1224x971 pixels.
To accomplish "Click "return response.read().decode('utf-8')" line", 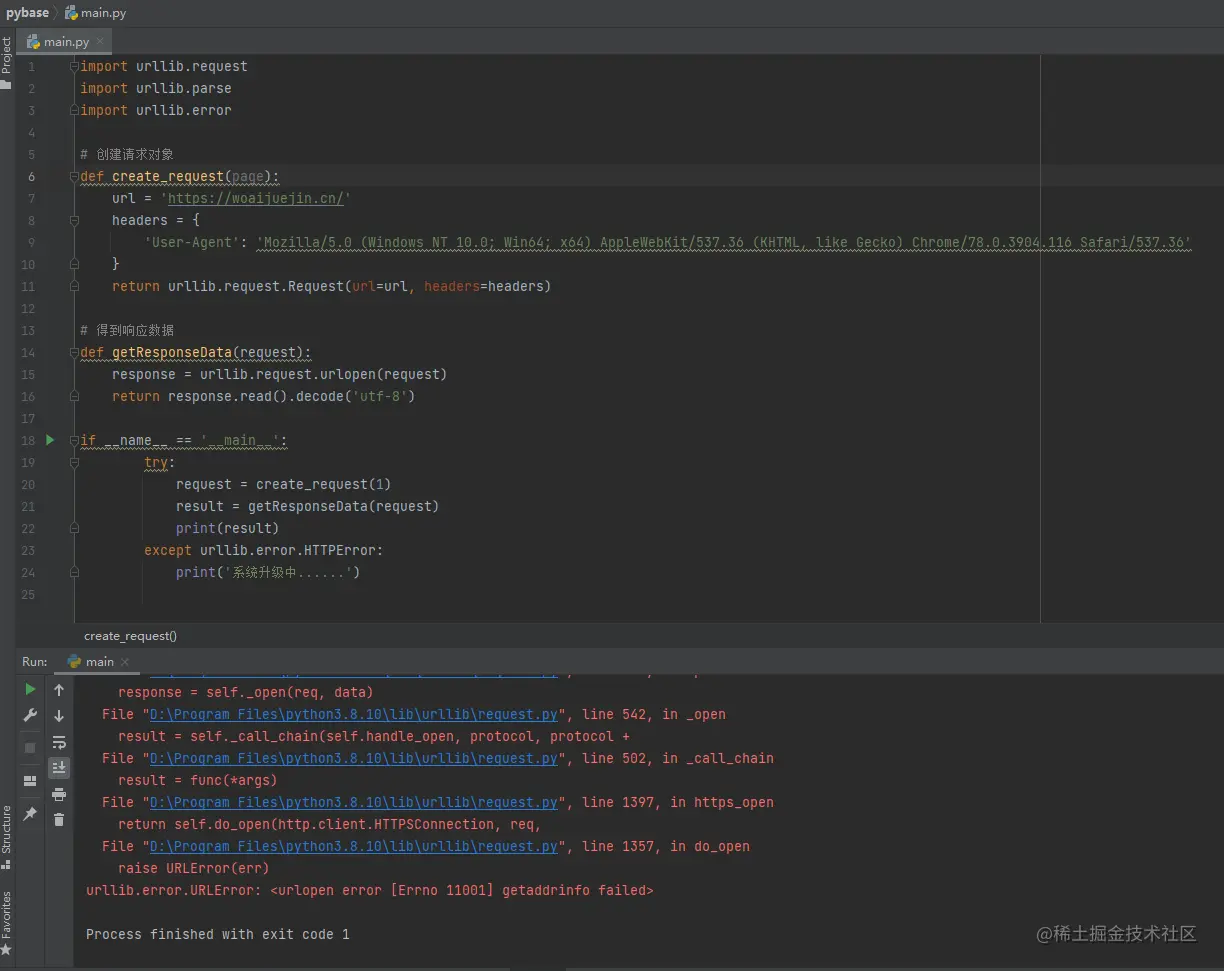I will point(264,396).
